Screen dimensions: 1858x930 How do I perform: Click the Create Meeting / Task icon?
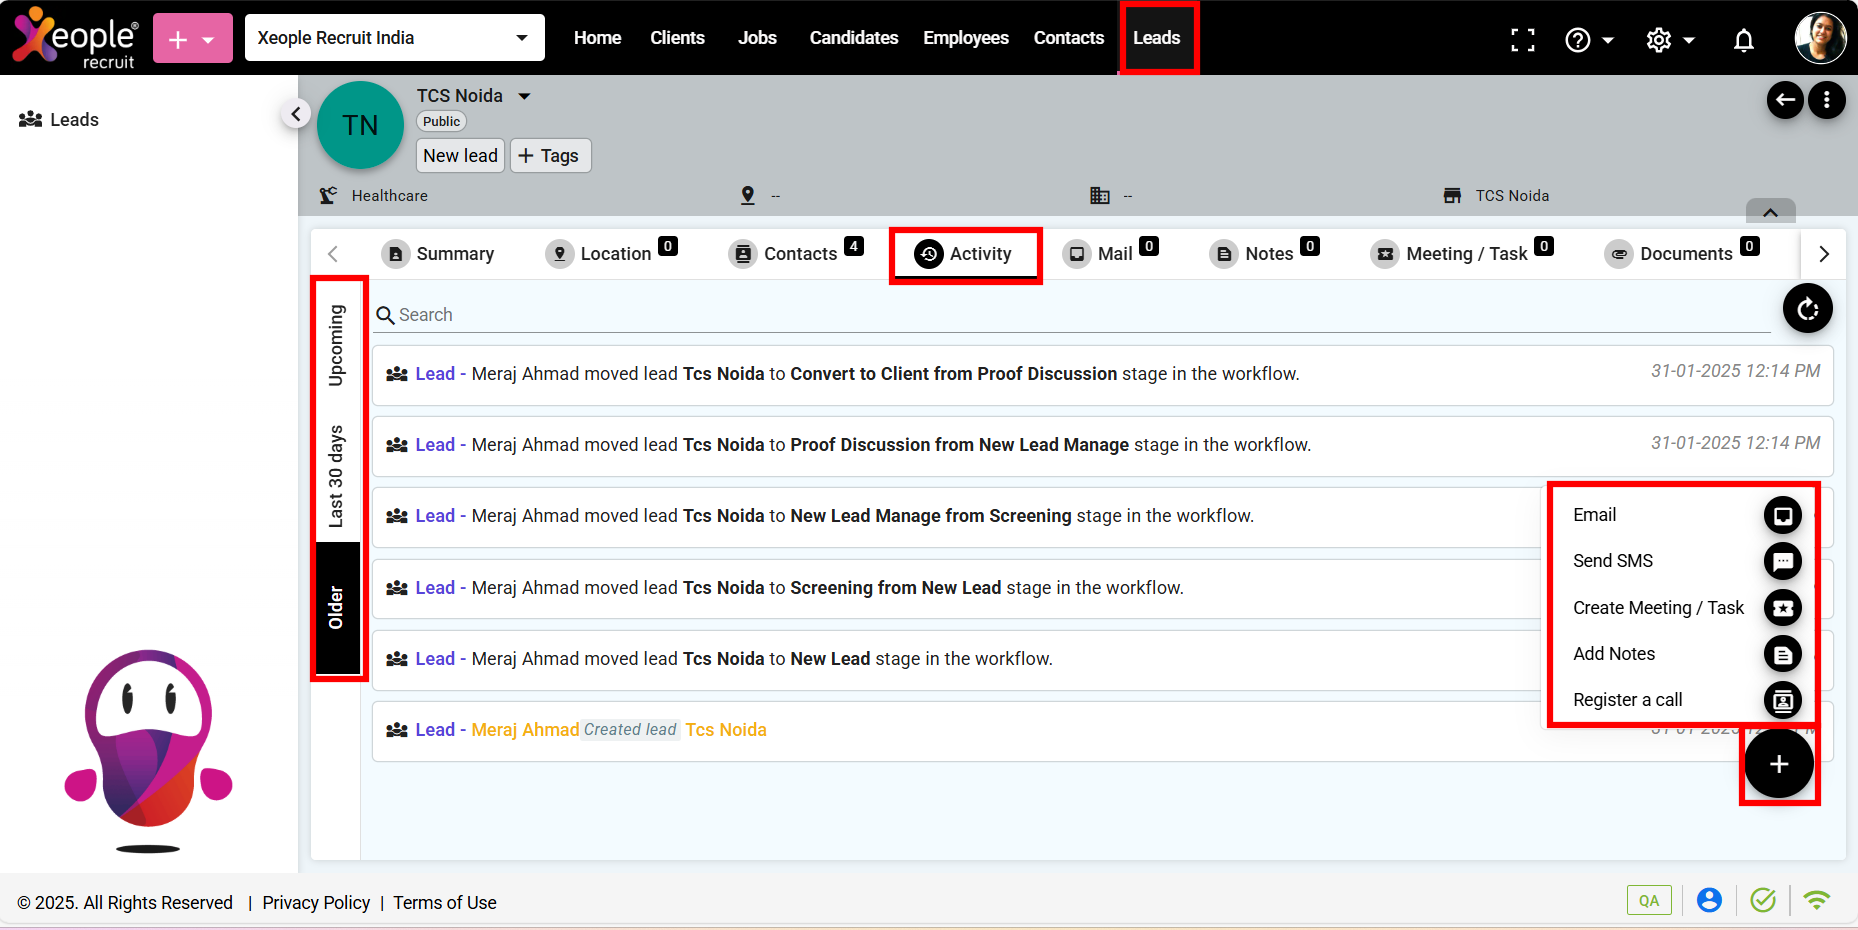[x=1783, y=608]
